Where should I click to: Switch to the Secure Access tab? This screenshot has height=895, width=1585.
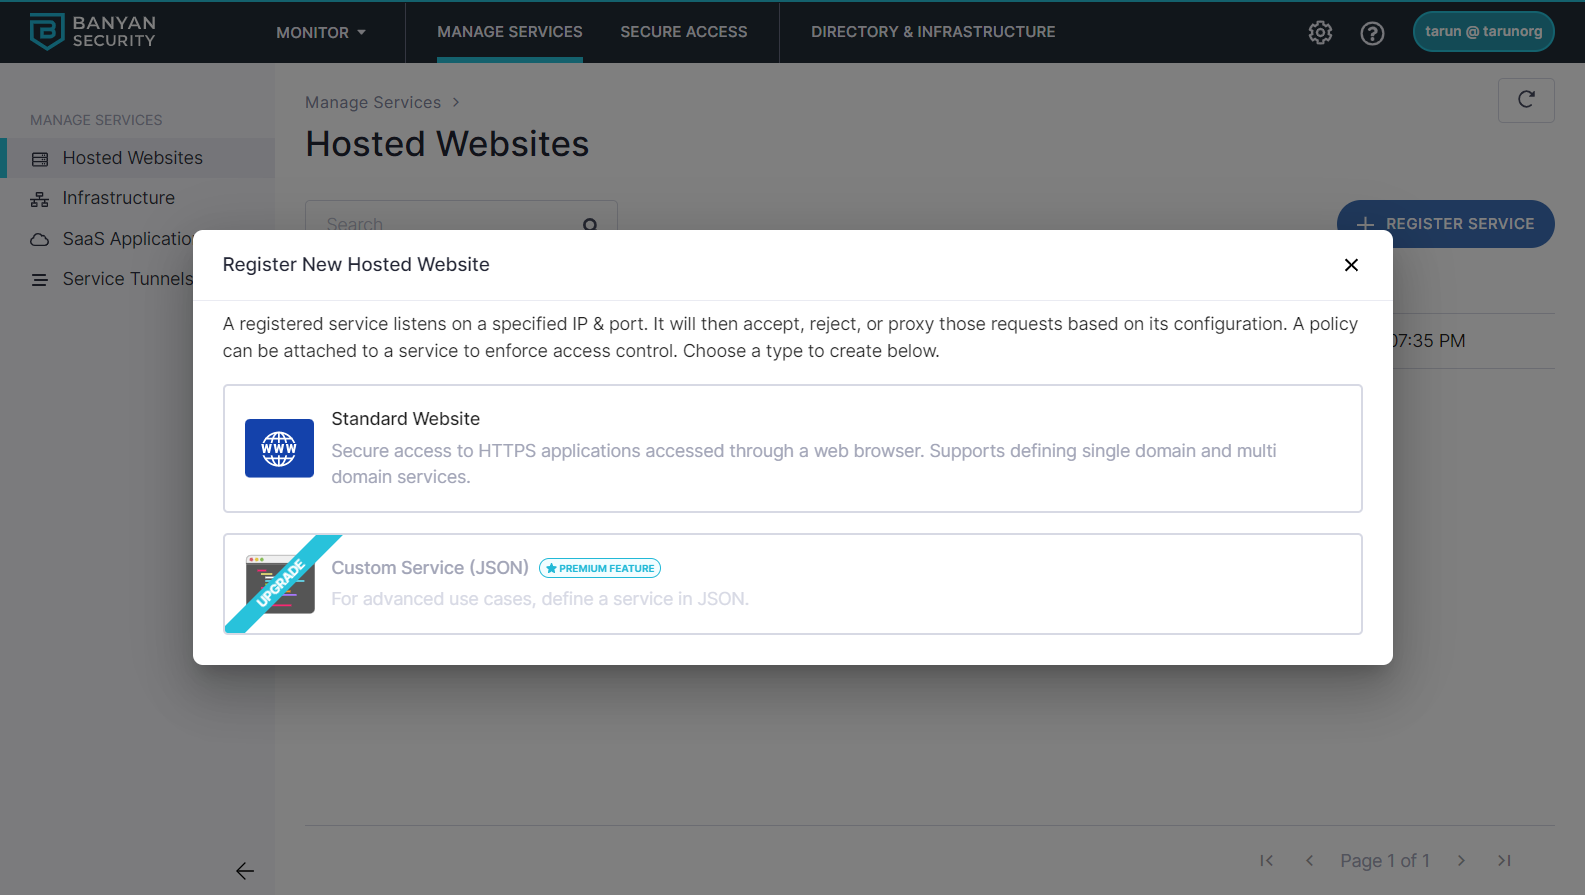click(x=683, y=32)
